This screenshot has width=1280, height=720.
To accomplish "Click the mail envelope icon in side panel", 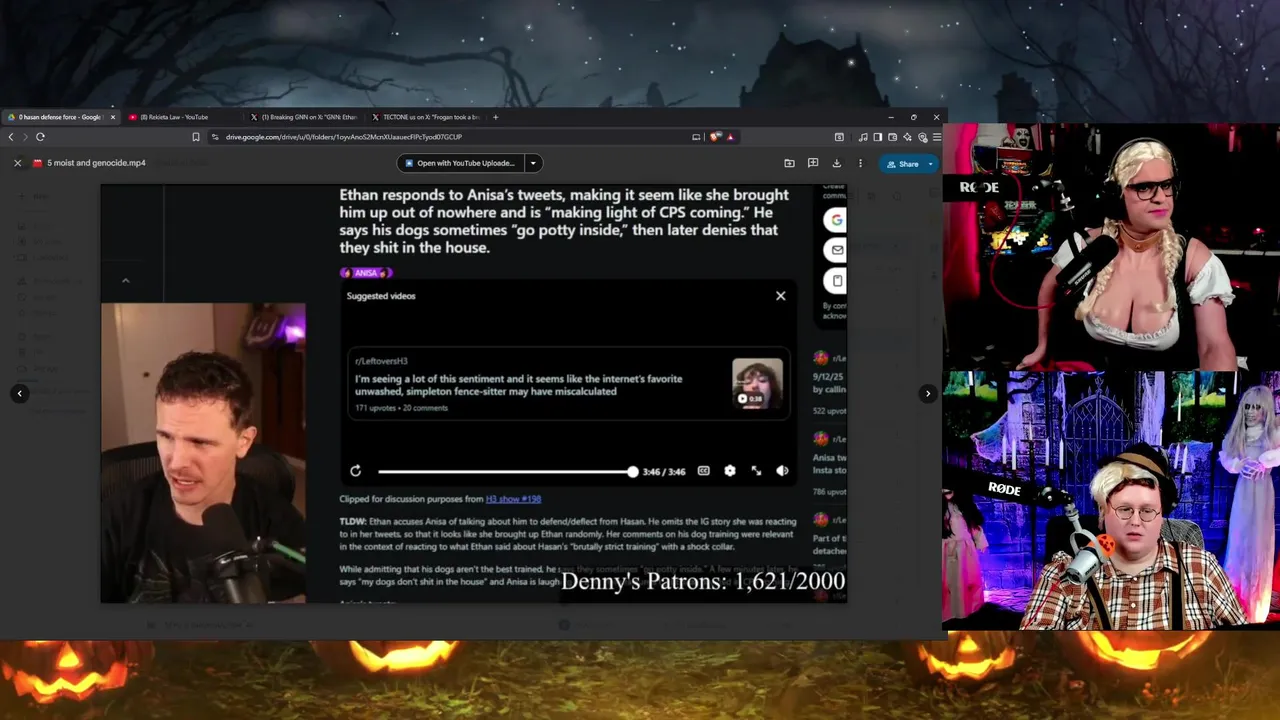I will pos(837,250).
